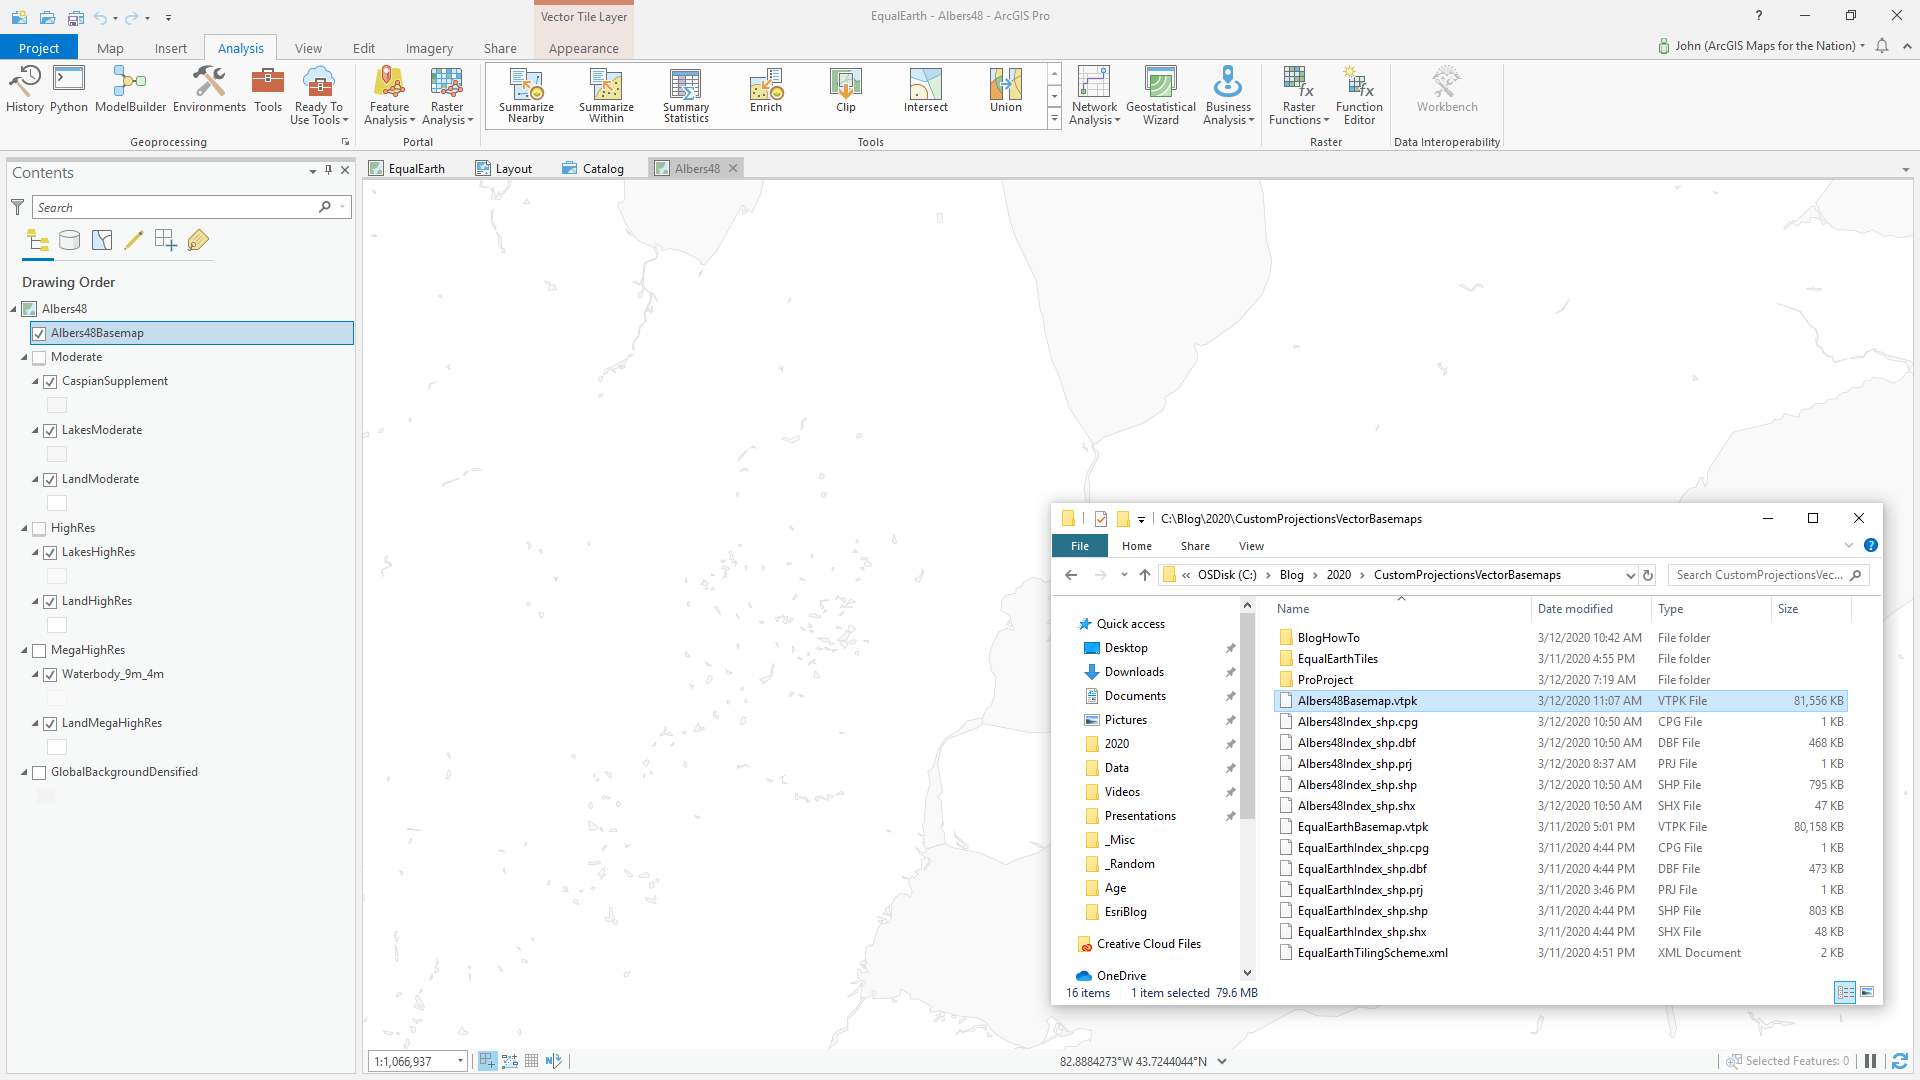The width and height of the screenshot is (1920, 1080).
Task: Open the Project backstage button
Action: (39, 48)
